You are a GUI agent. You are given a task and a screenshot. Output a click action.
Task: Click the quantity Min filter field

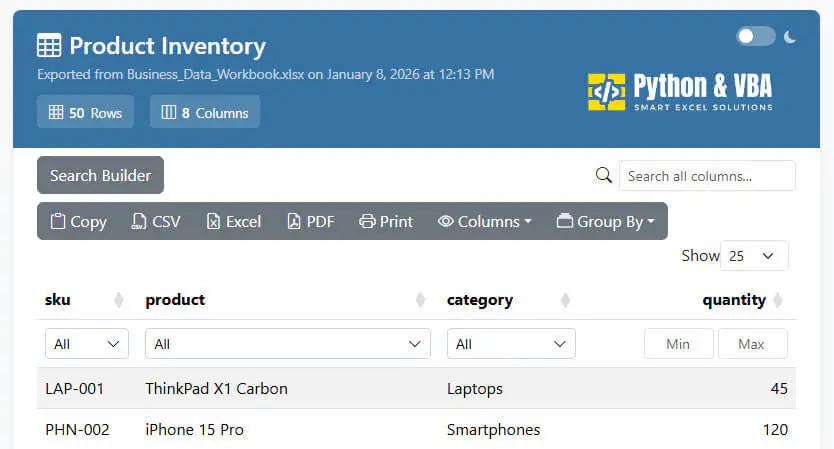pos(678,344)
